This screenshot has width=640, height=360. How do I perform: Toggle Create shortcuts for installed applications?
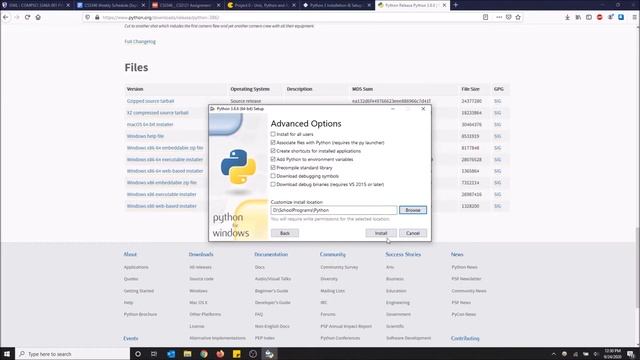click(273, 151)
